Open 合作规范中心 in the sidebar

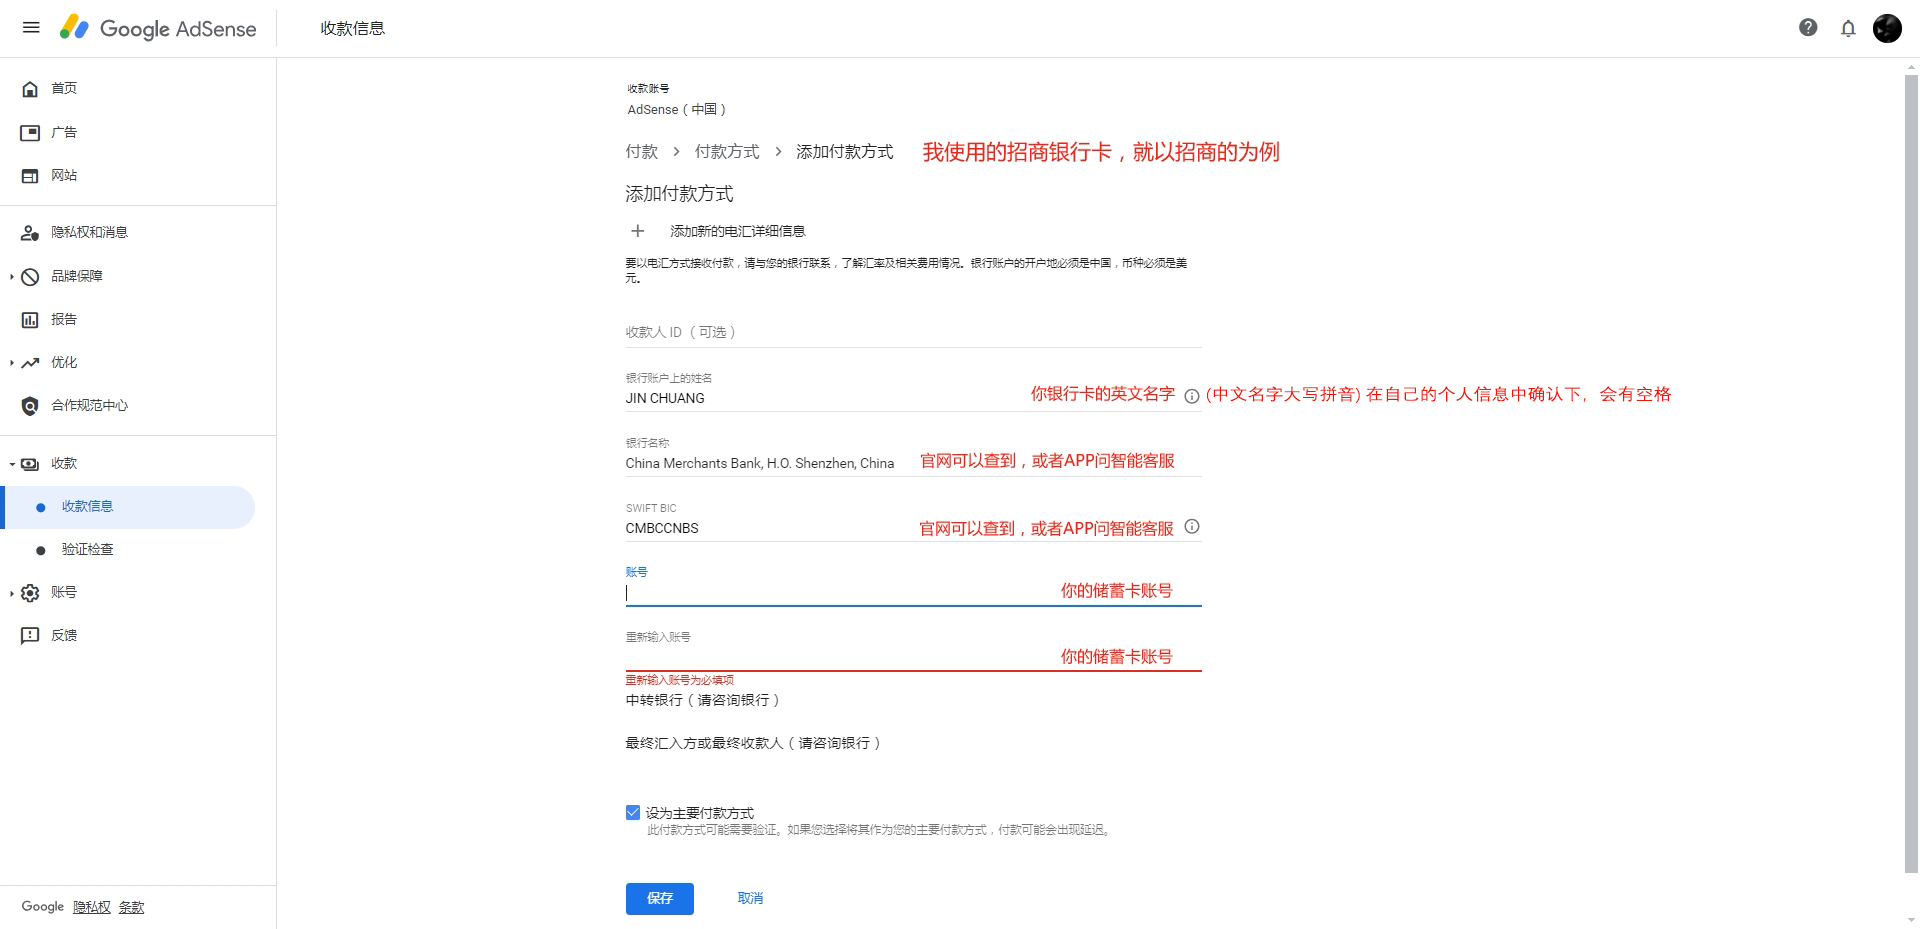(x=90, y=405)
